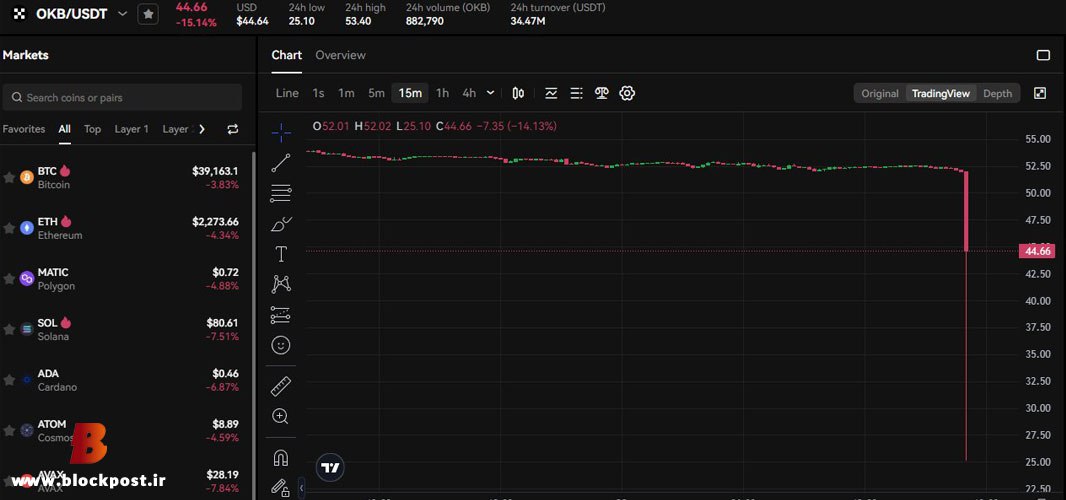This screenshot has width=1066, height=500.
Task: Open the forecasting and measurement tool
Action: pos(281,315)
